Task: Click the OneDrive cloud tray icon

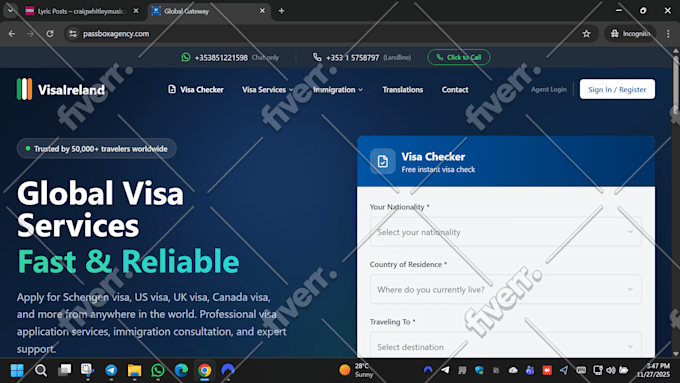Action: 513,370
